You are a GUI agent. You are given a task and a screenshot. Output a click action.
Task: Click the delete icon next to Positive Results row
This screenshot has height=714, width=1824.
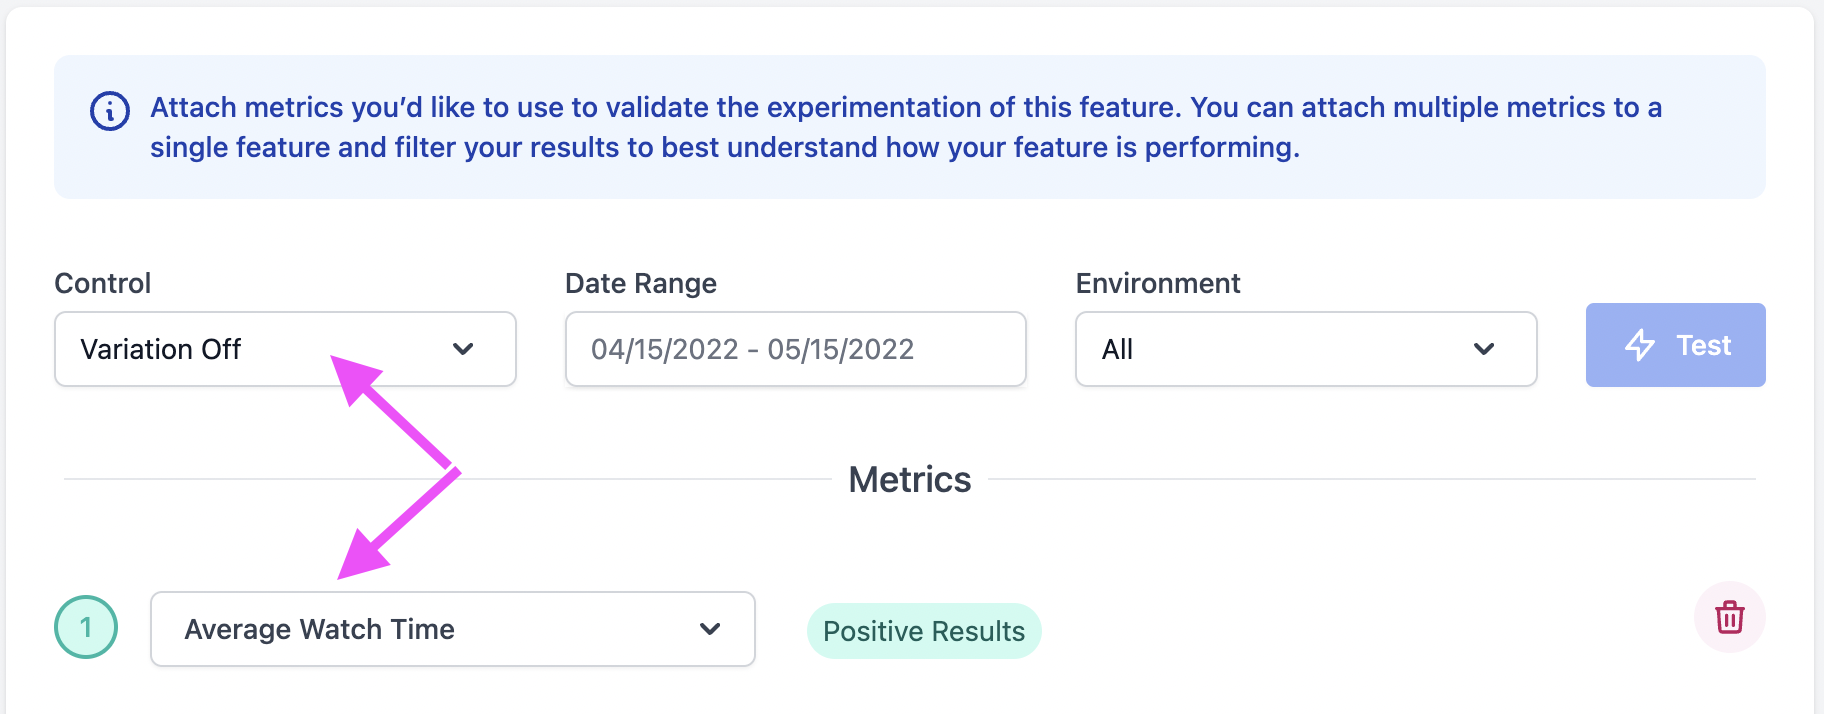click(1729, 618)
